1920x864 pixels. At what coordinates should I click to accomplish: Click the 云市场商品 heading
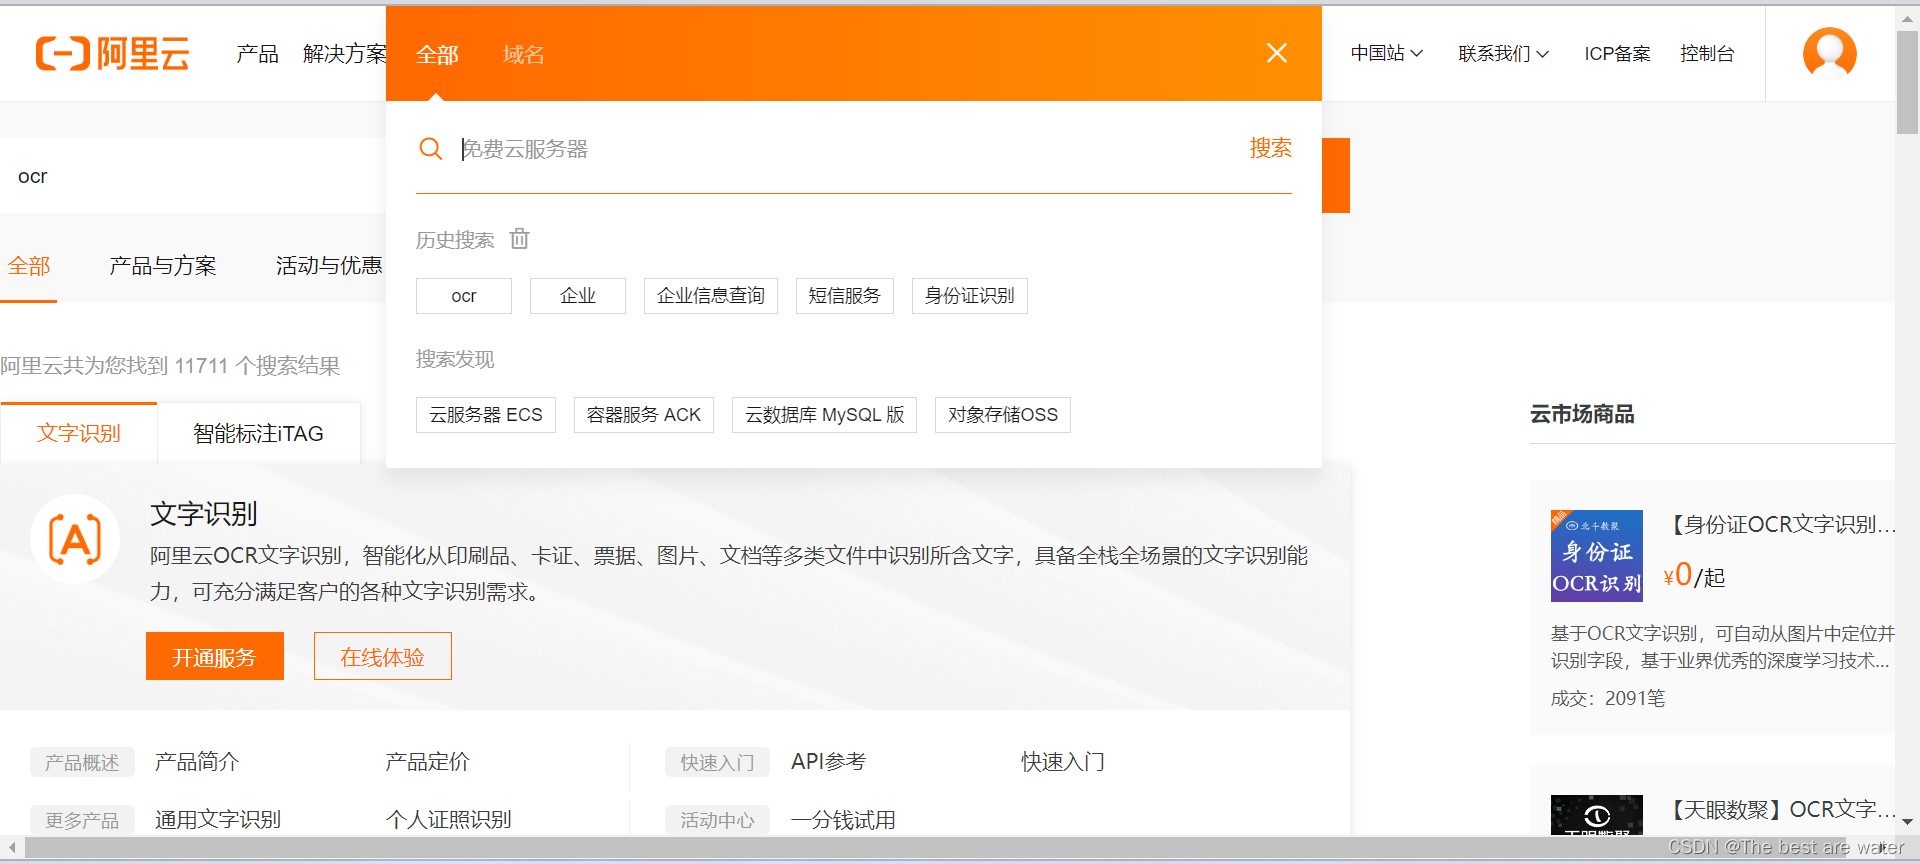pyautogui.click(x=1582, y=414)
